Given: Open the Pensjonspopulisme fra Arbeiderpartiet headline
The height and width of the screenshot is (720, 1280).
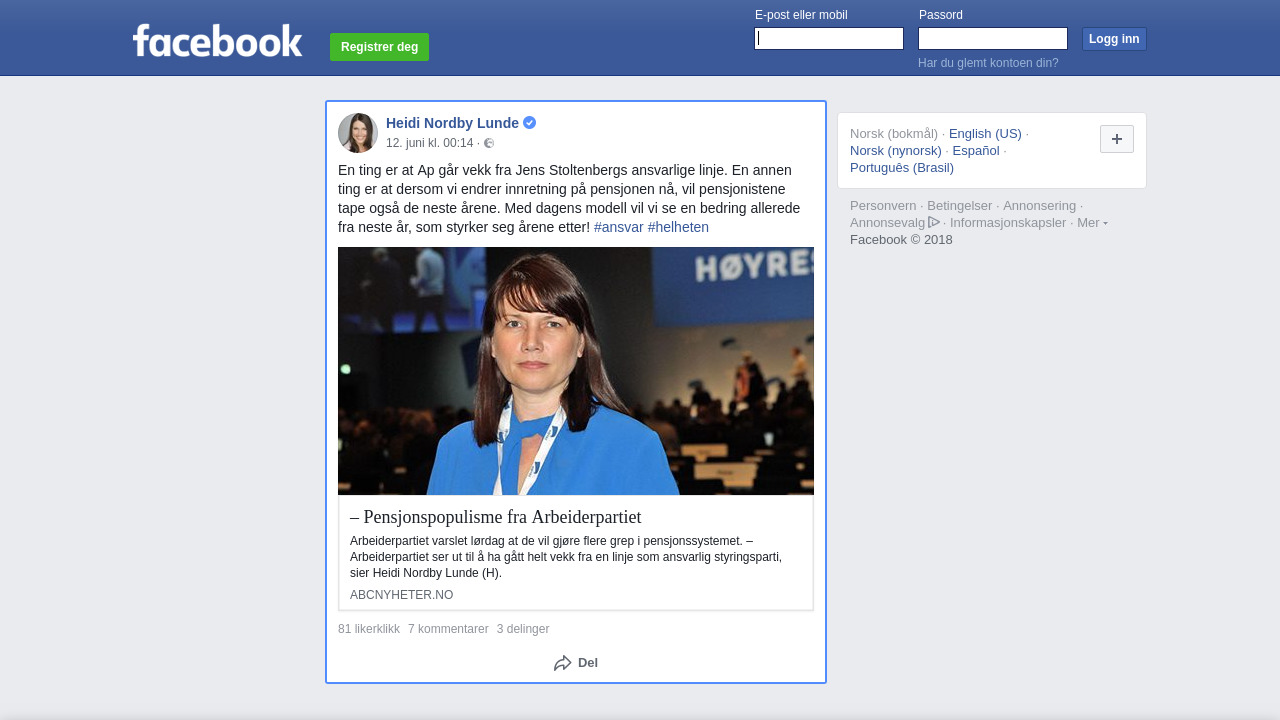Looking at the screenshot, I should coord(496,517).
